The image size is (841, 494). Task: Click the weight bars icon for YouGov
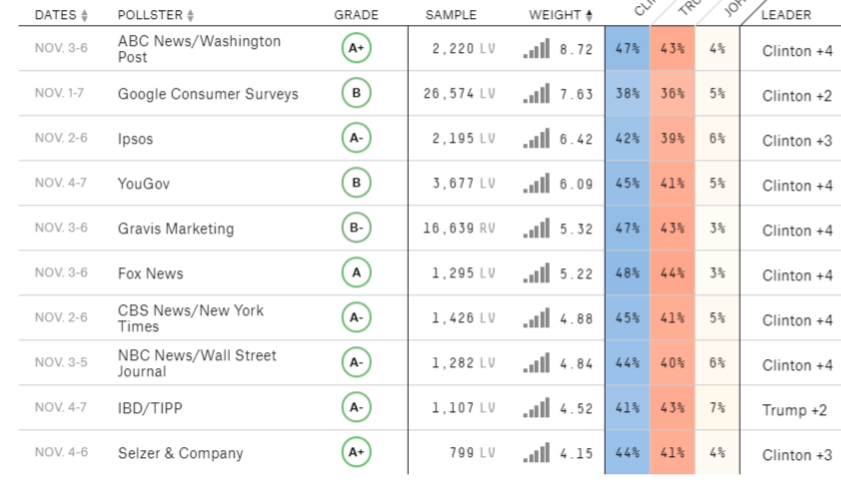[x=537, y=184]
